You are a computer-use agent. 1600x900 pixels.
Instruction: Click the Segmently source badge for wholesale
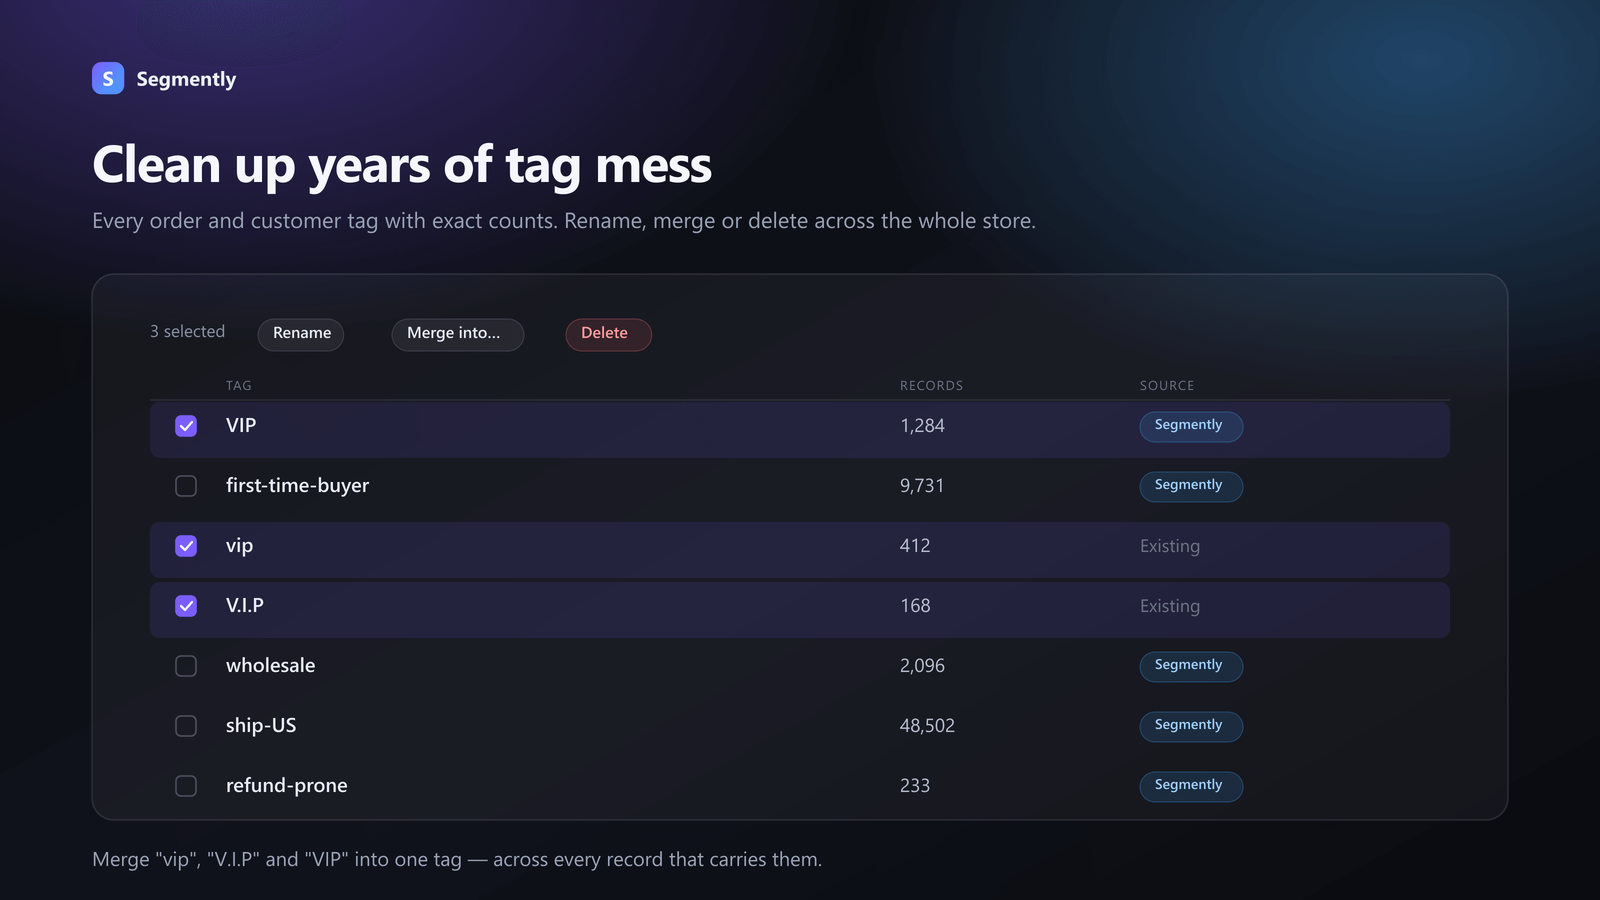(1191, 666)
